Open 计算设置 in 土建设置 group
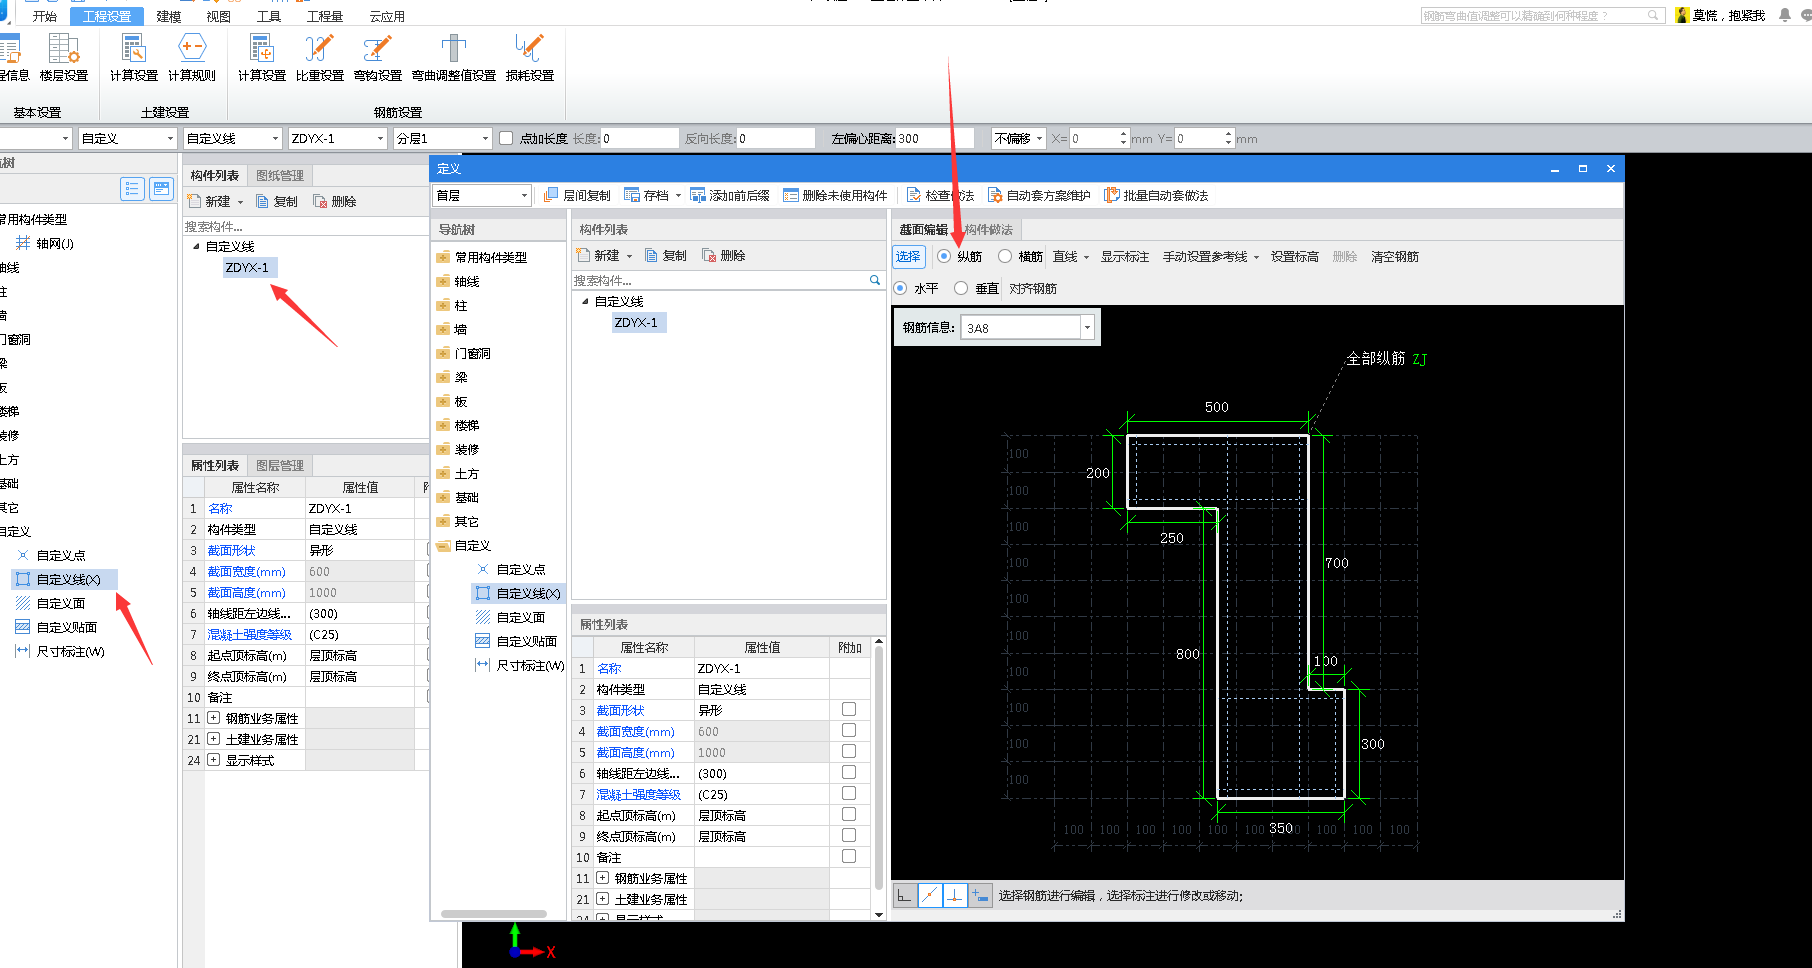The width and height of the screenshot is (1812, 968). click(134, 58)
